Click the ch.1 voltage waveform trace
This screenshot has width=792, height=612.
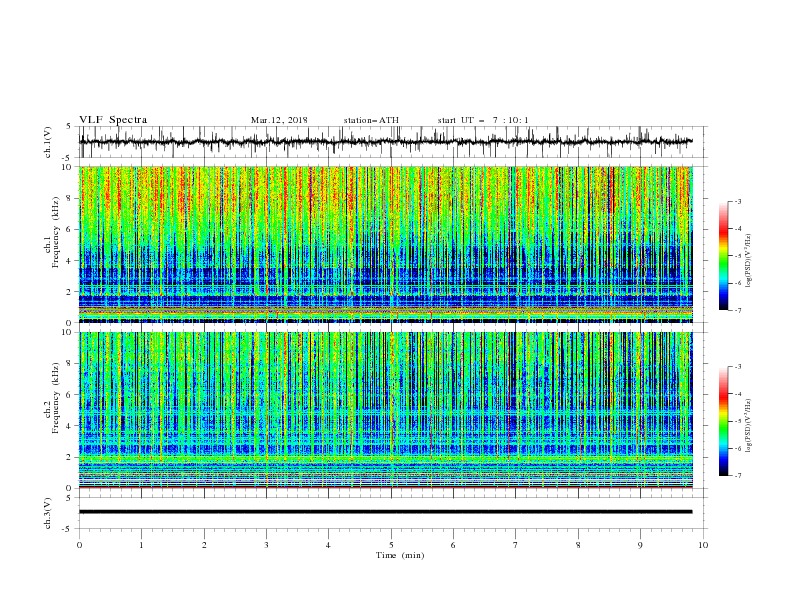[x=385, y=142]
